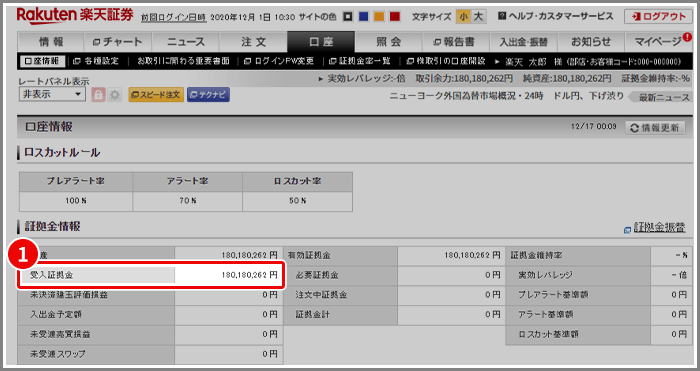Click 取引余力:180,180,262円 in status line
The height and width of the screenshot is (371, 700).
(464, 79)
